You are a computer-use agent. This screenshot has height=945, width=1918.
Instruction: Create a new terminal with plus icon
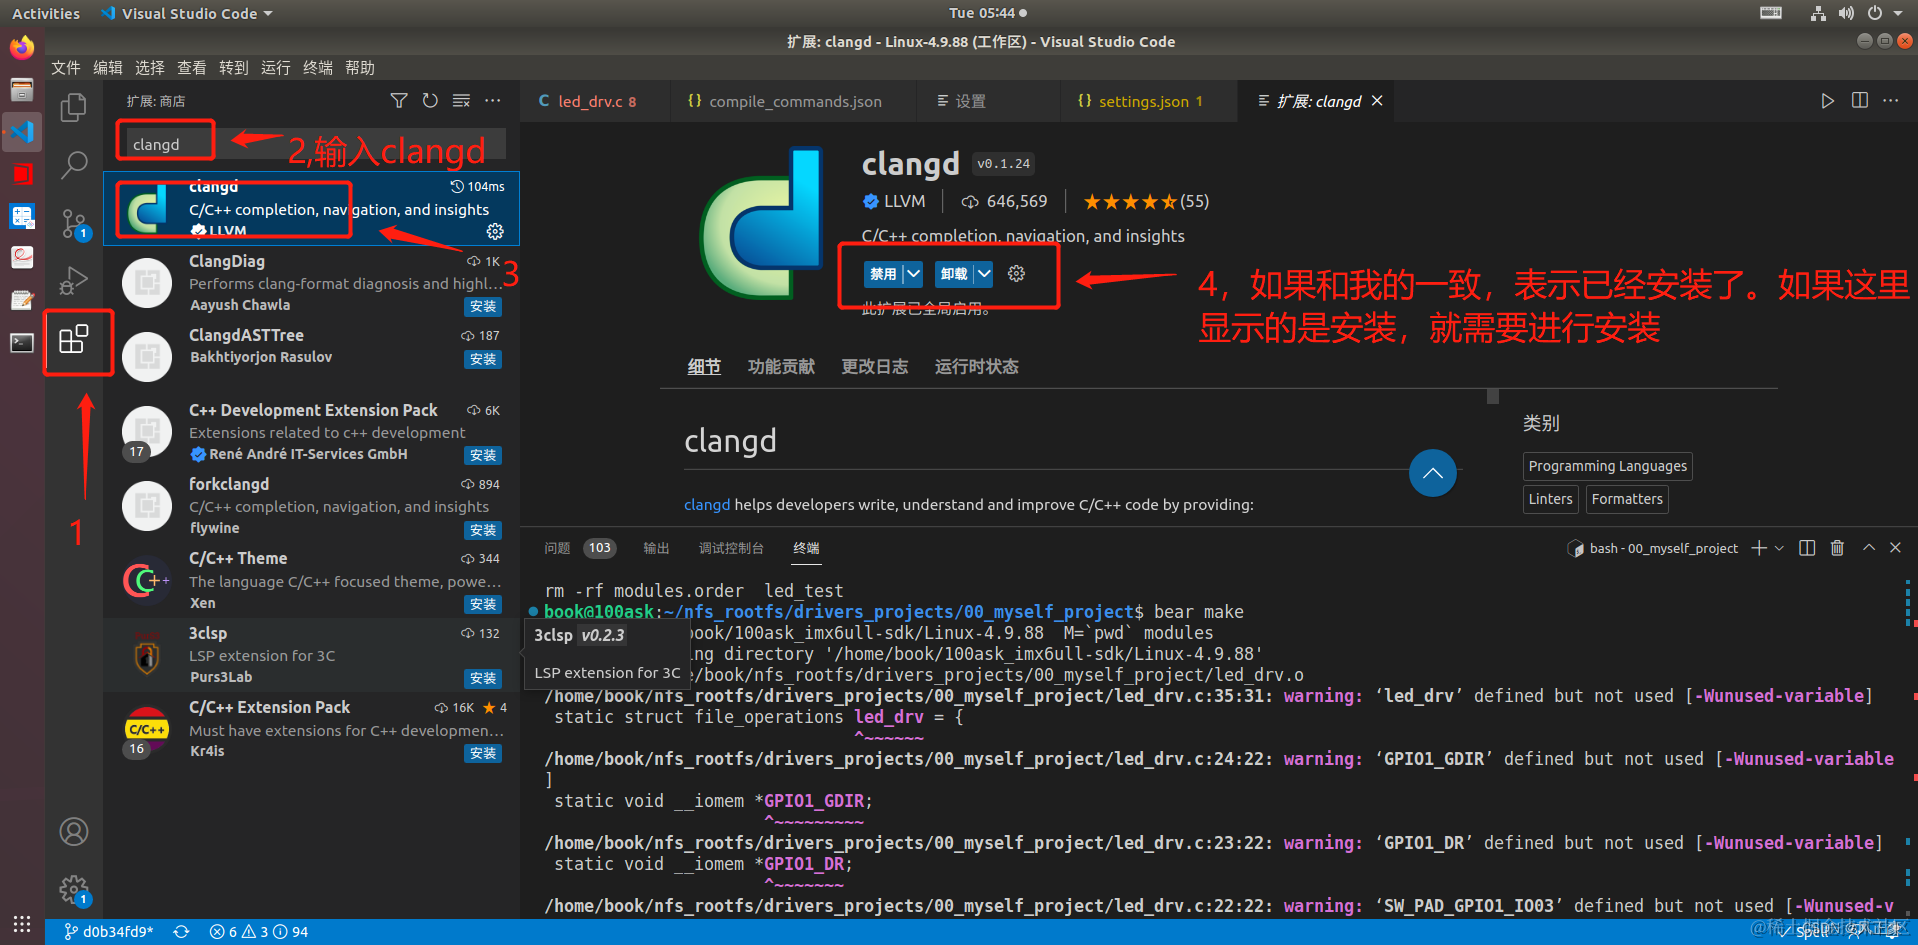click(1759, 548)
